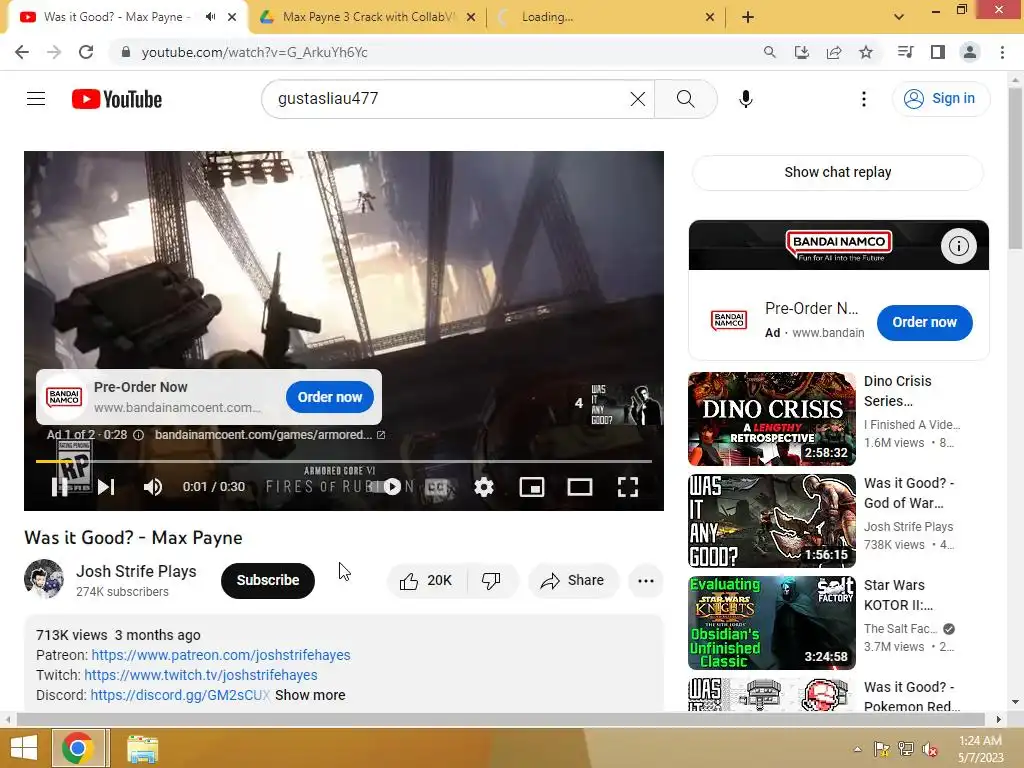Reload the current page
Image resolution: width=1024 pixels, height=768 pixels.
coord(86,52)
